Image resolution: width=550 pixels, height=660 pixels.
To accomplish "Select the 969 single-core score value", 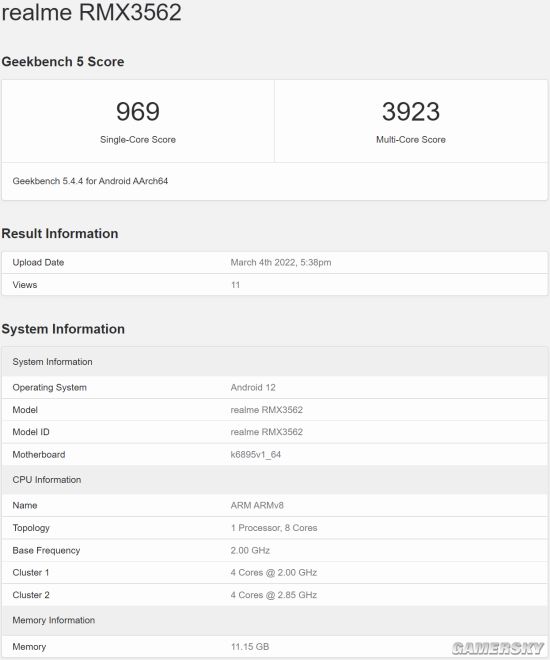I will pyautogui.click(x=138, y=112).
